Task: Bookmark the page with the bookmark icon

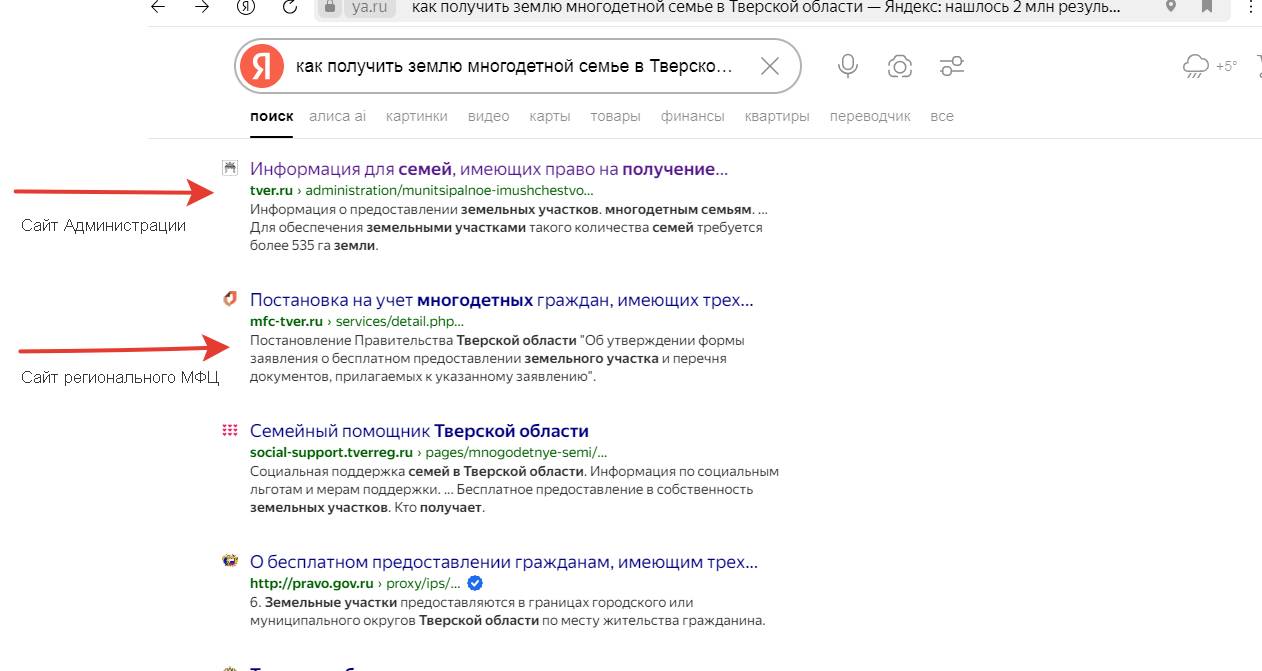Action: pos(1208,7)
